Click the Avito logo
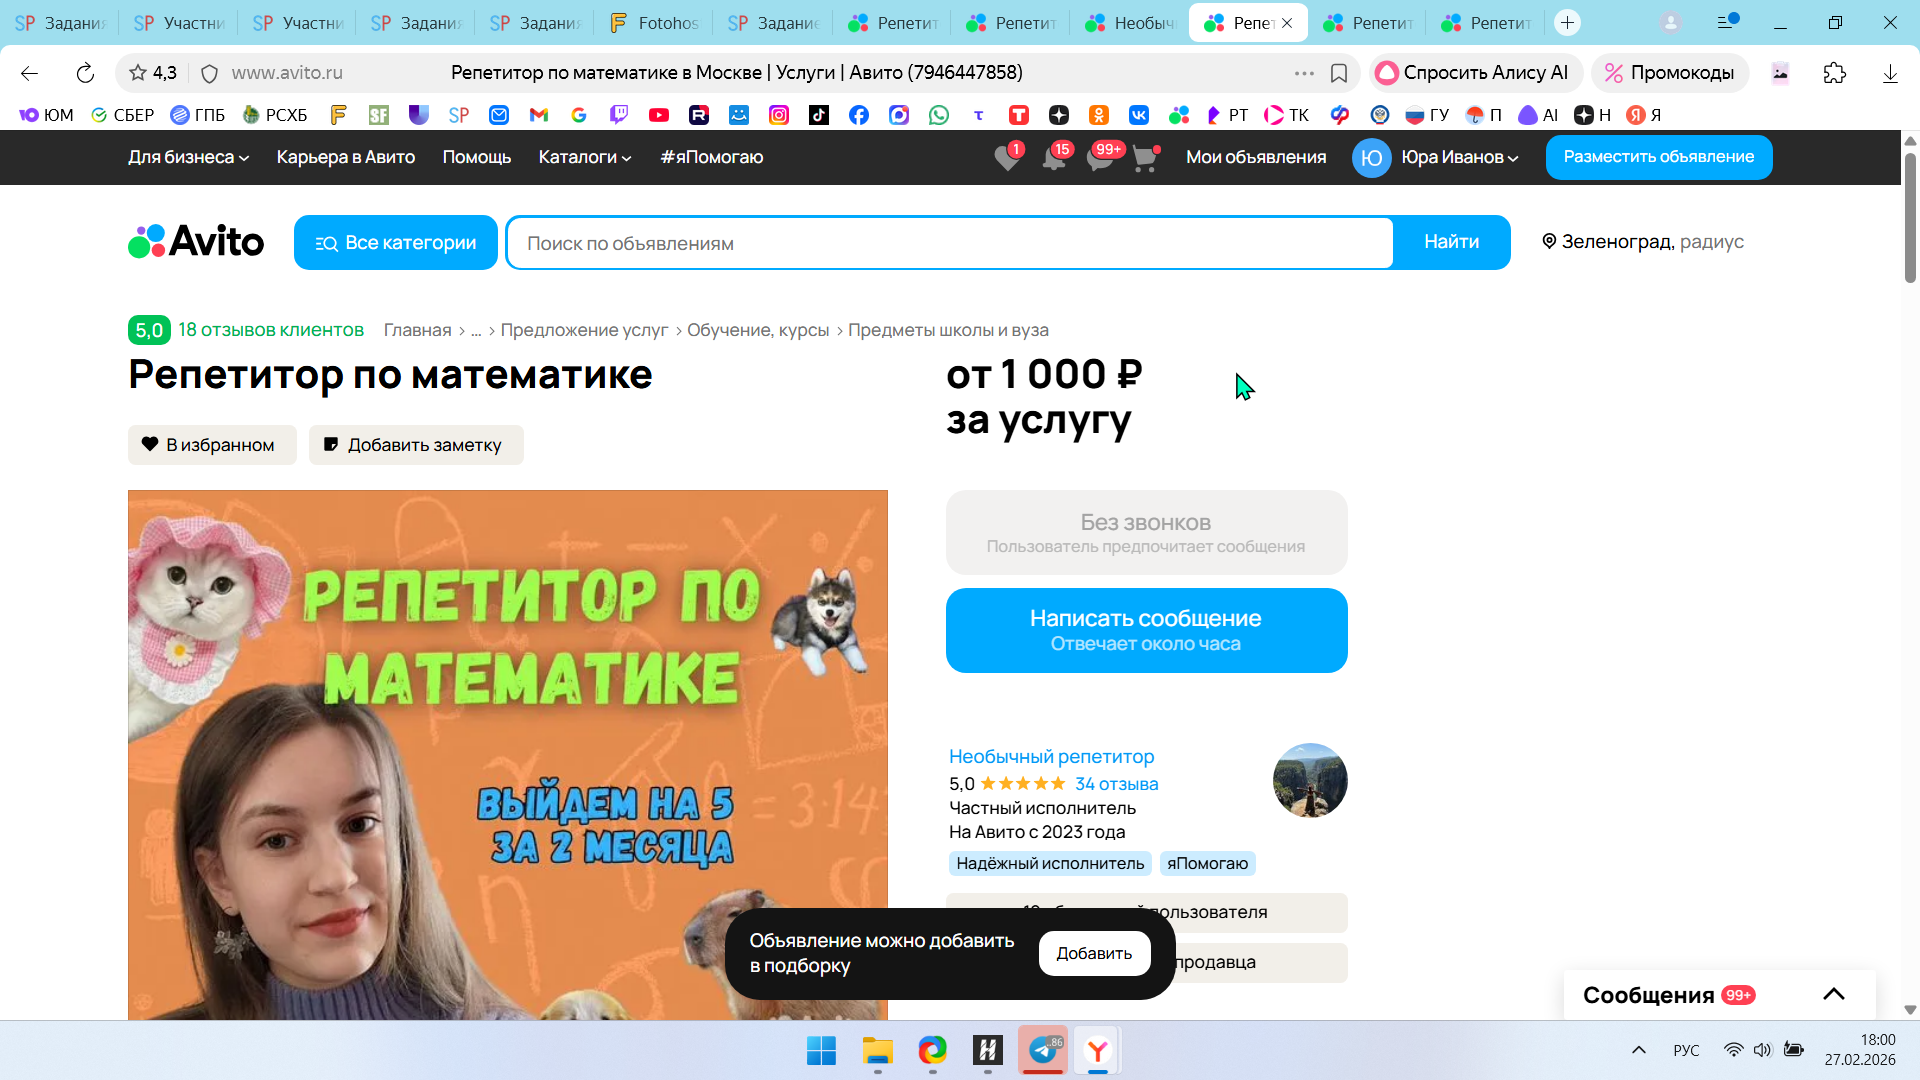Screen dimensions: 1920x1080 pos(196,242)
